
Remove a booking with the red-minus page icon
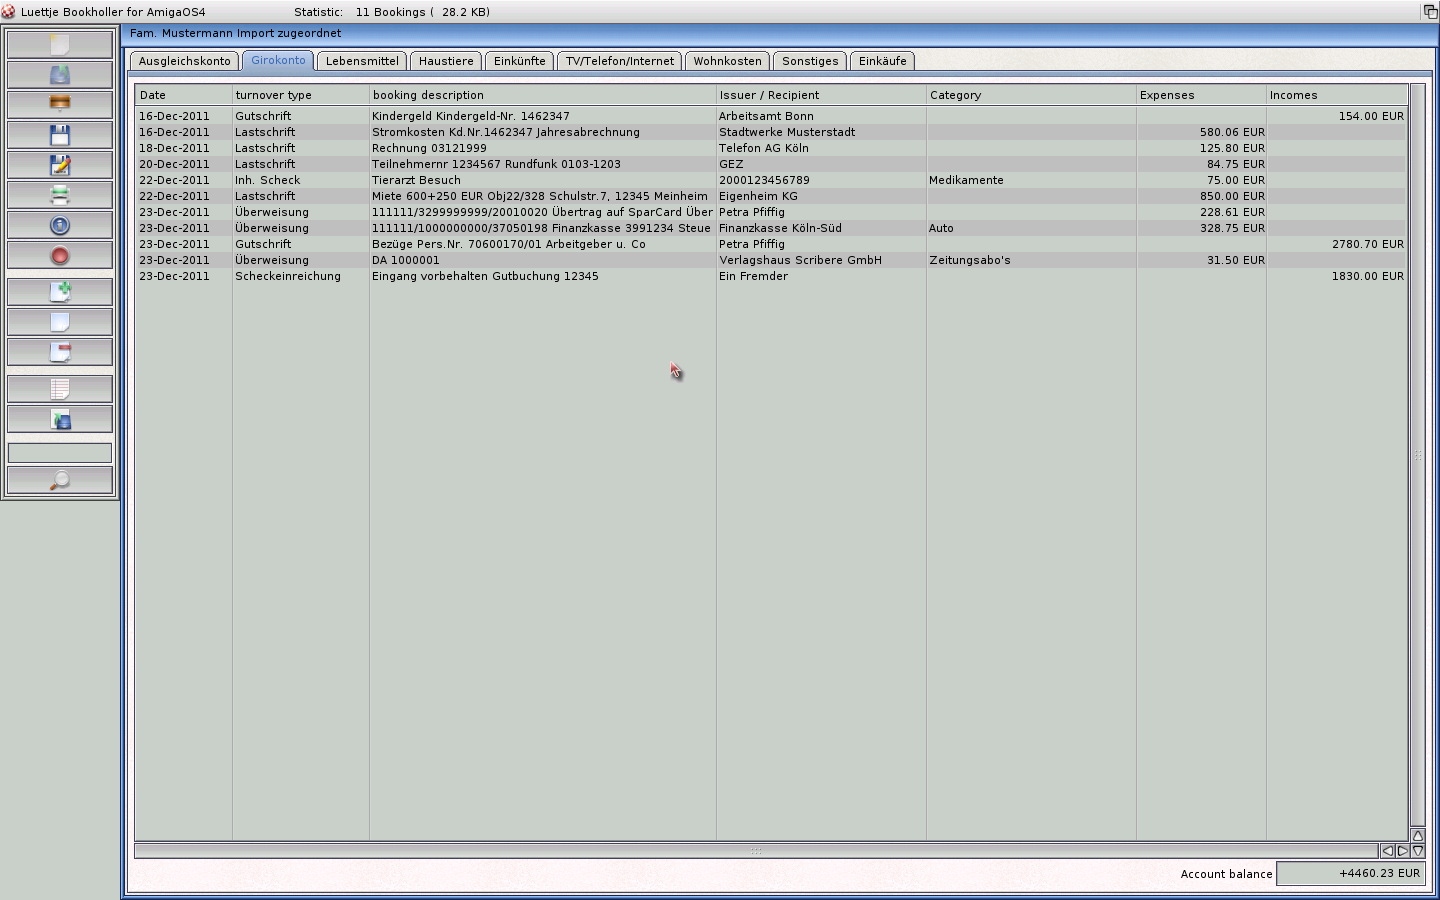pos(60,352)
